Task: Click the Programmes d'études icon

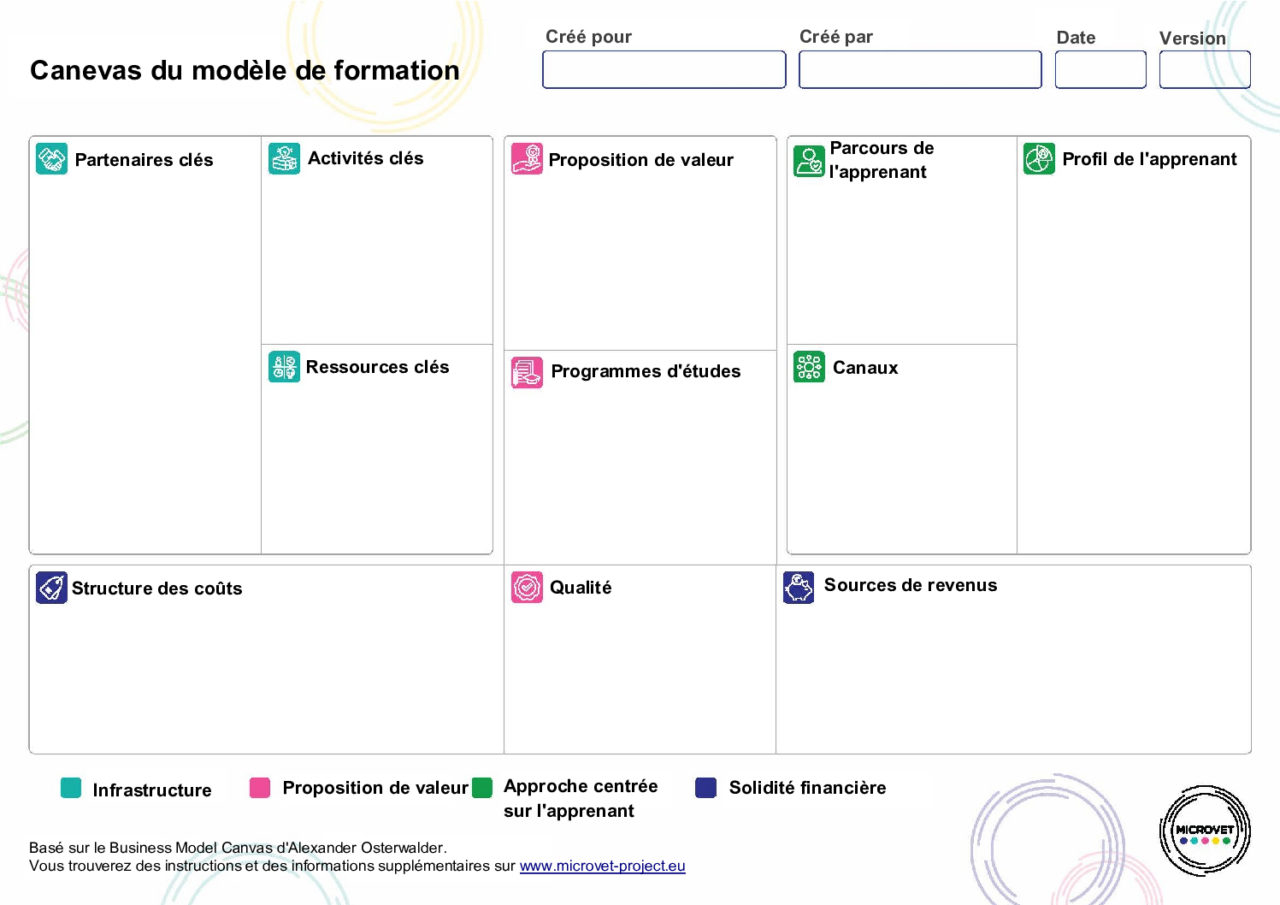Action: click(x=527, y=372)
